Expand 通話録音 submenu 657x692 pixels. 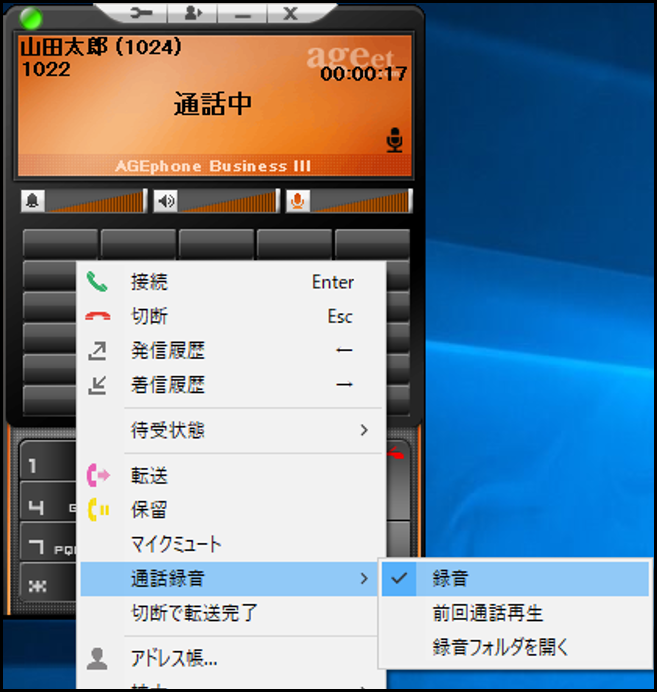[x=229, y=579]
